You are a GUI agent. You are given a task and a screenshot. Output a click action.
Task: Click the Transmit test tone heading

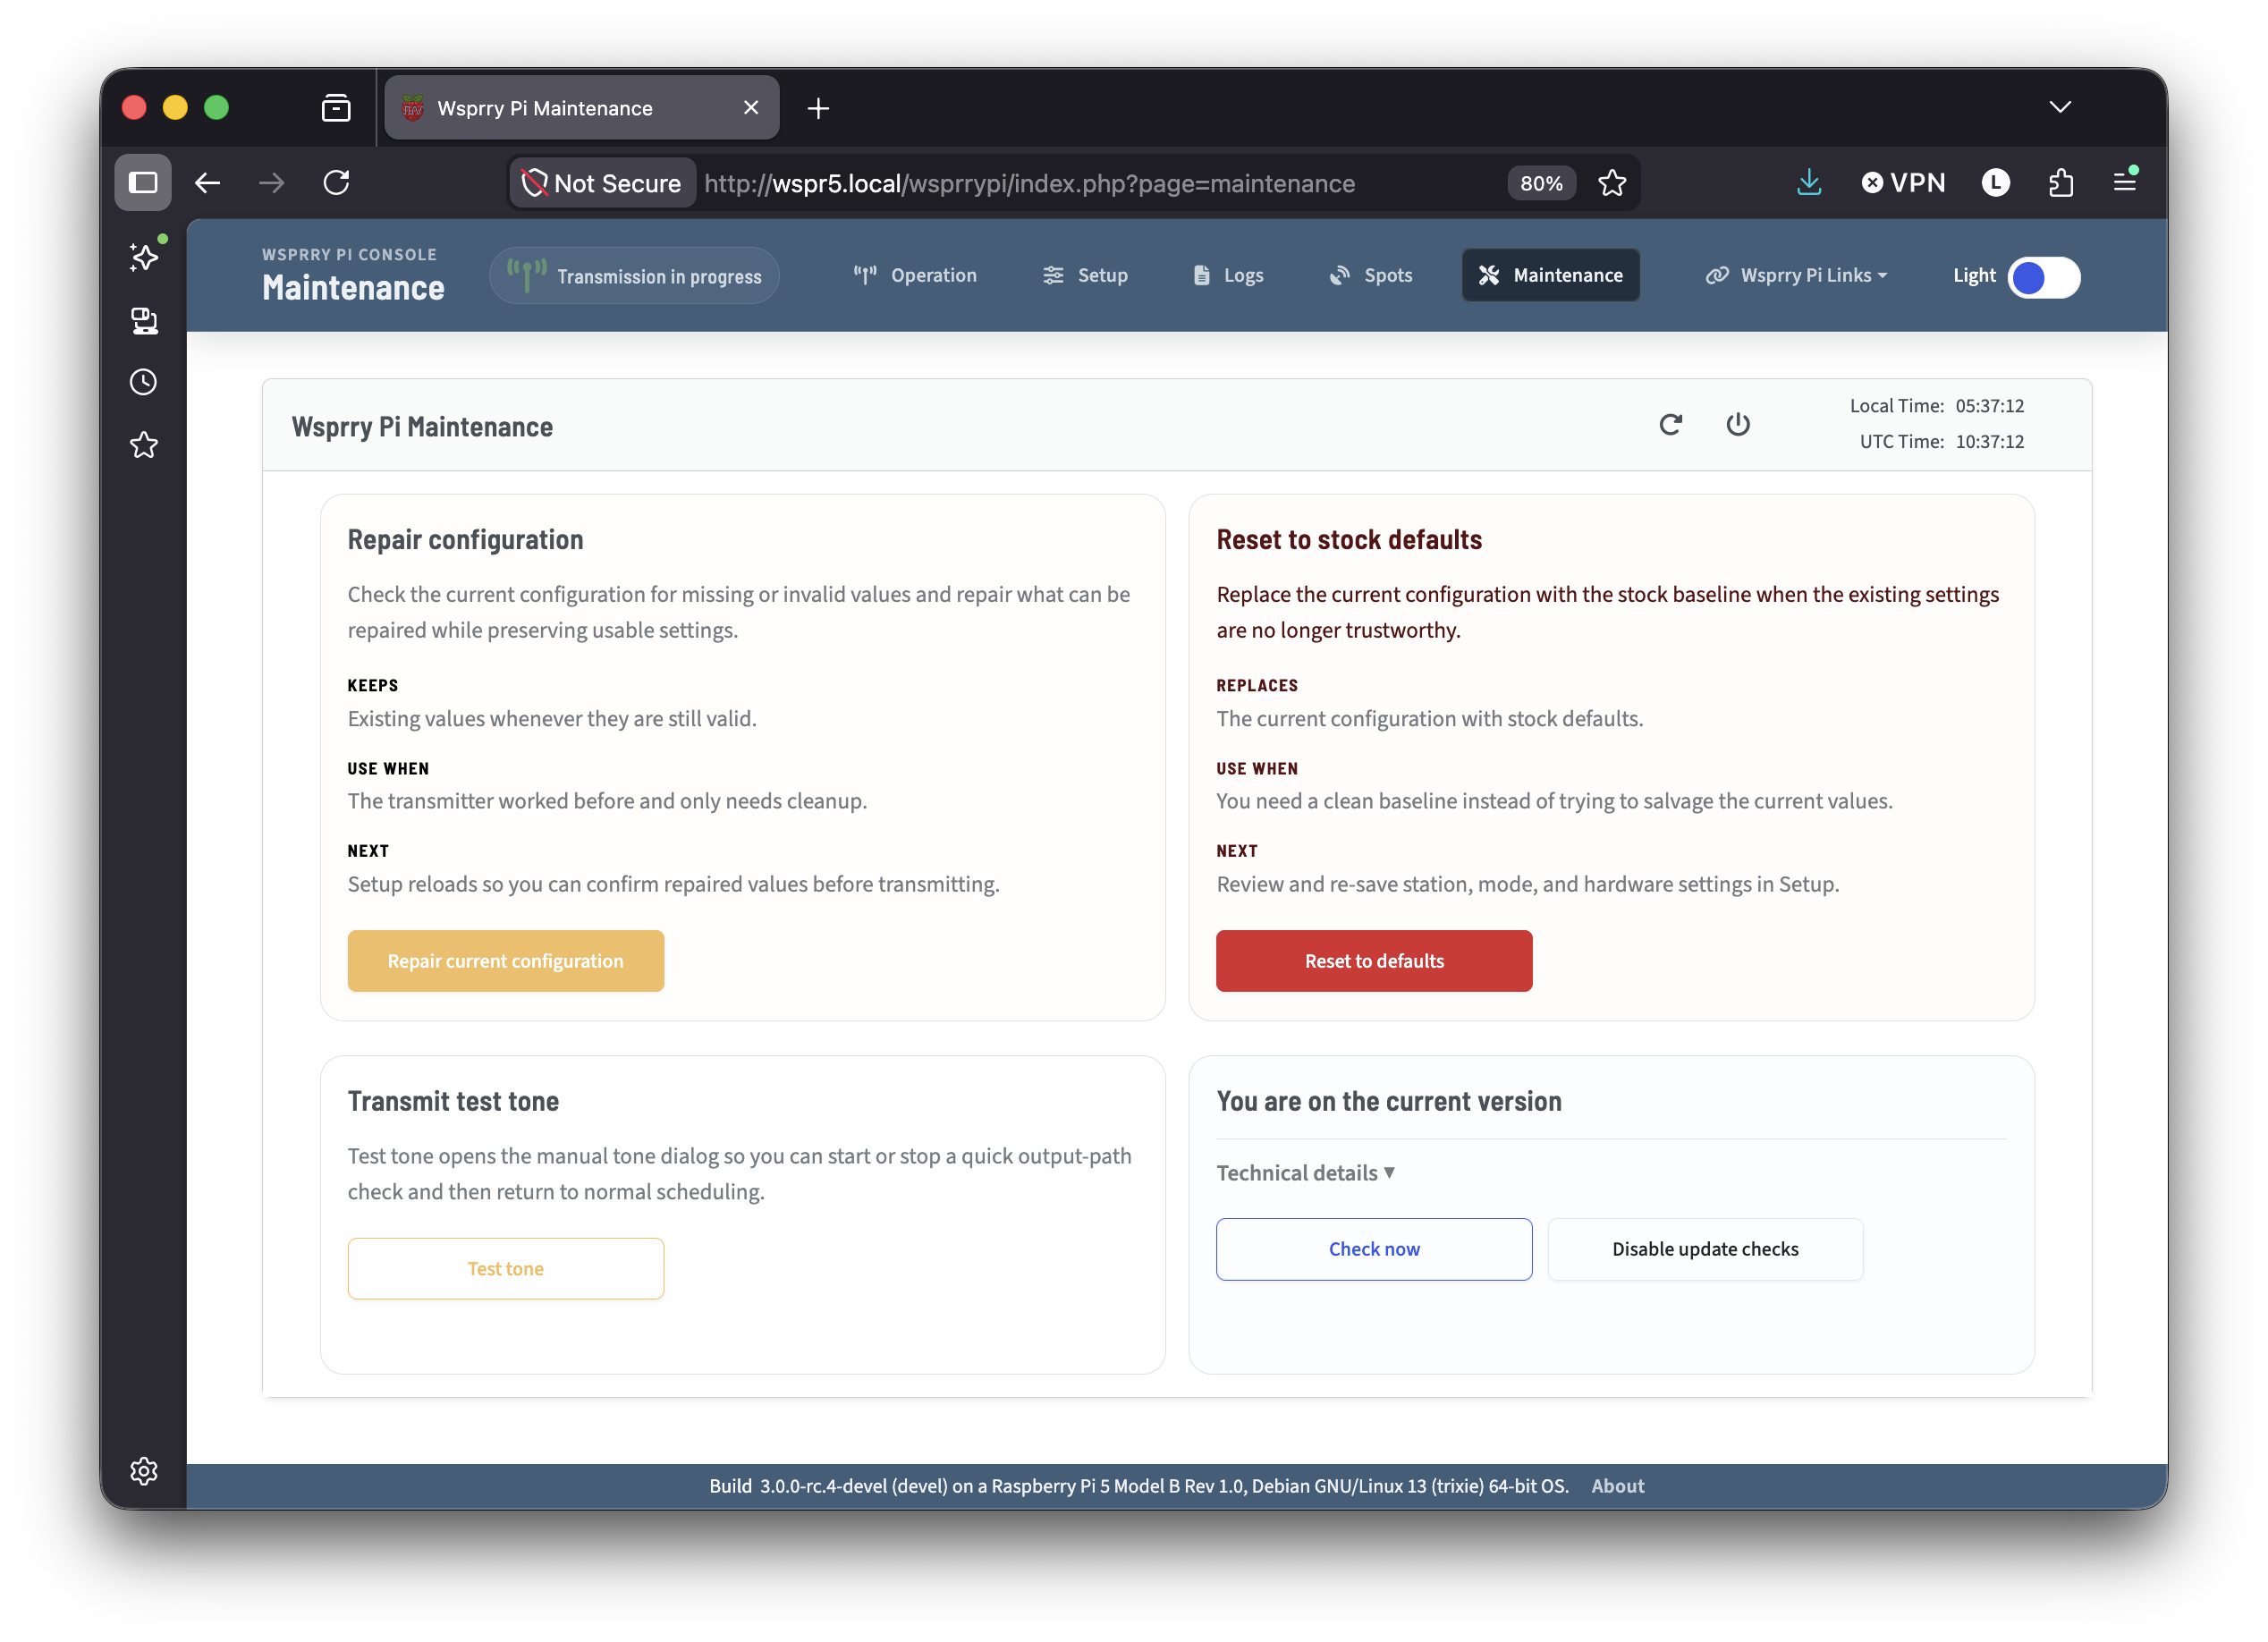click(x=453, y=1101)
